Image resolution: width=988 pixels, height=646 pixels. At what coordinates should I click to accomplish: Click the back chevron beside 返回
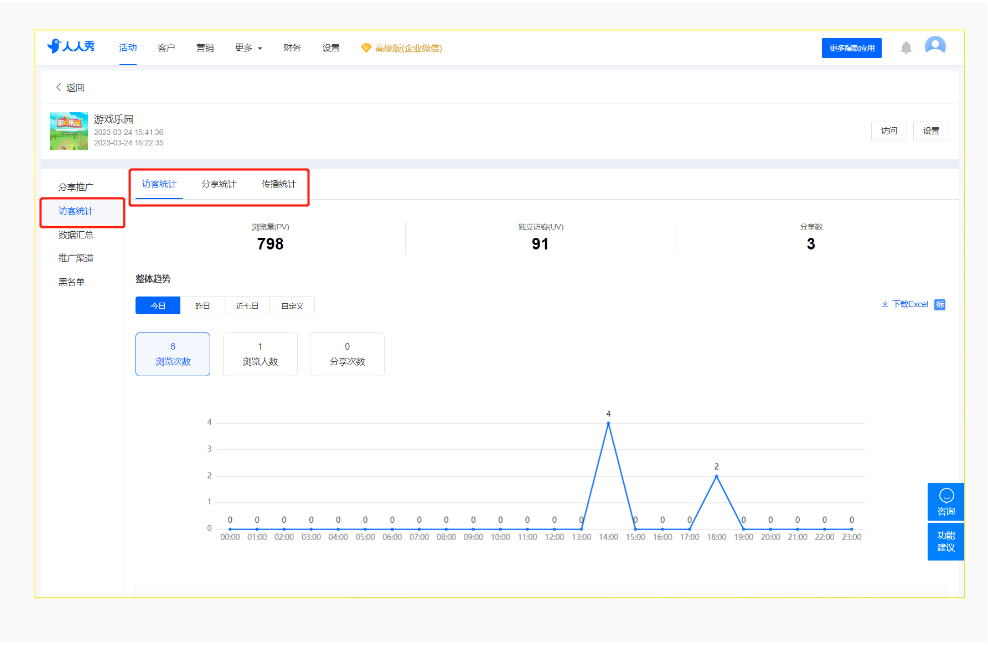(x=59, y=87)
